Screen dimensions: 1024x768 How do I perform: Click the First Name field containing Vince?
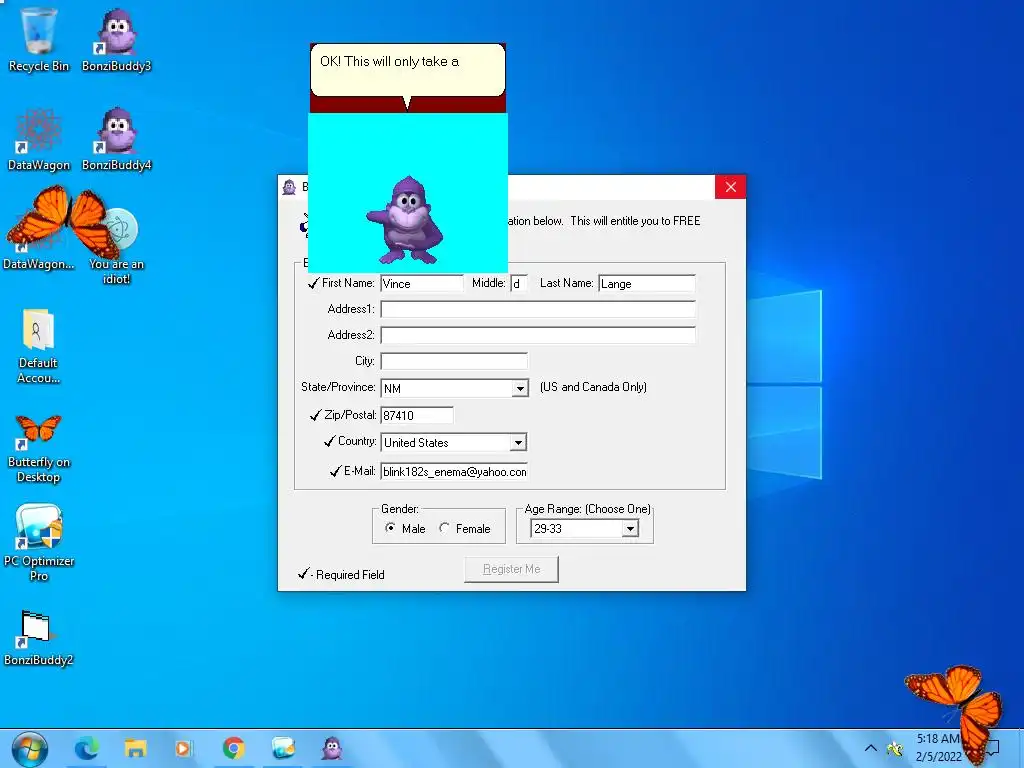pos(422,283)
